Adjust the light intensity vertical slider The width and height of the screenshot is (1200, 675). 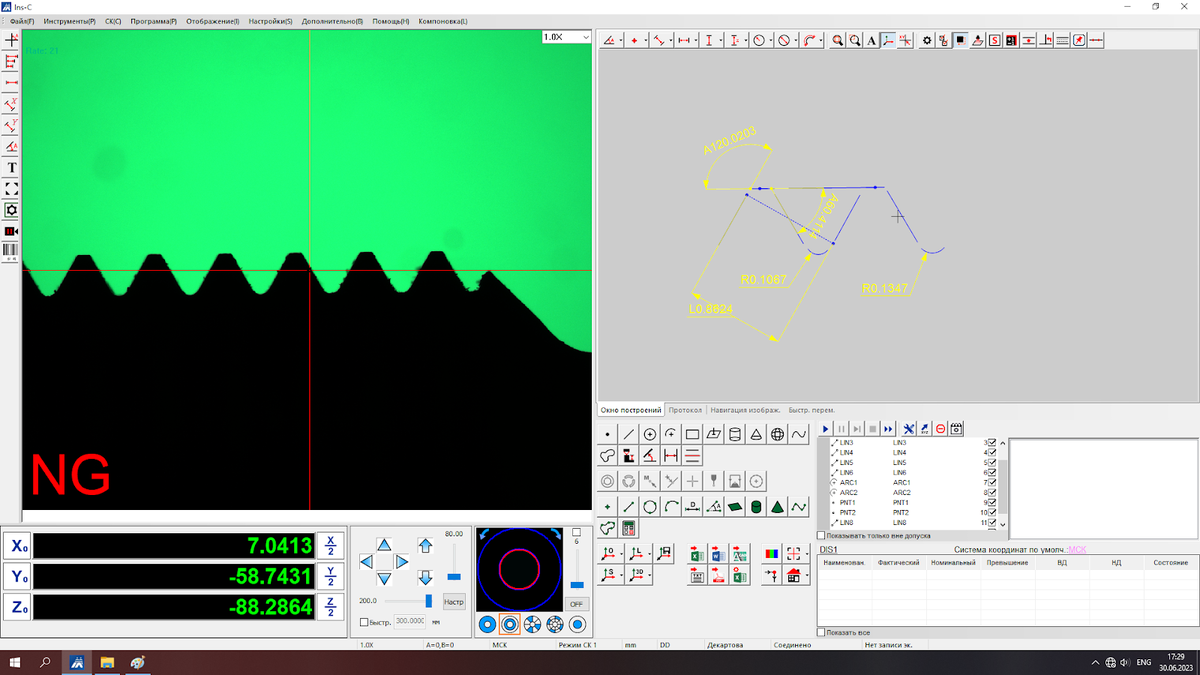click(x=577, y=584)
